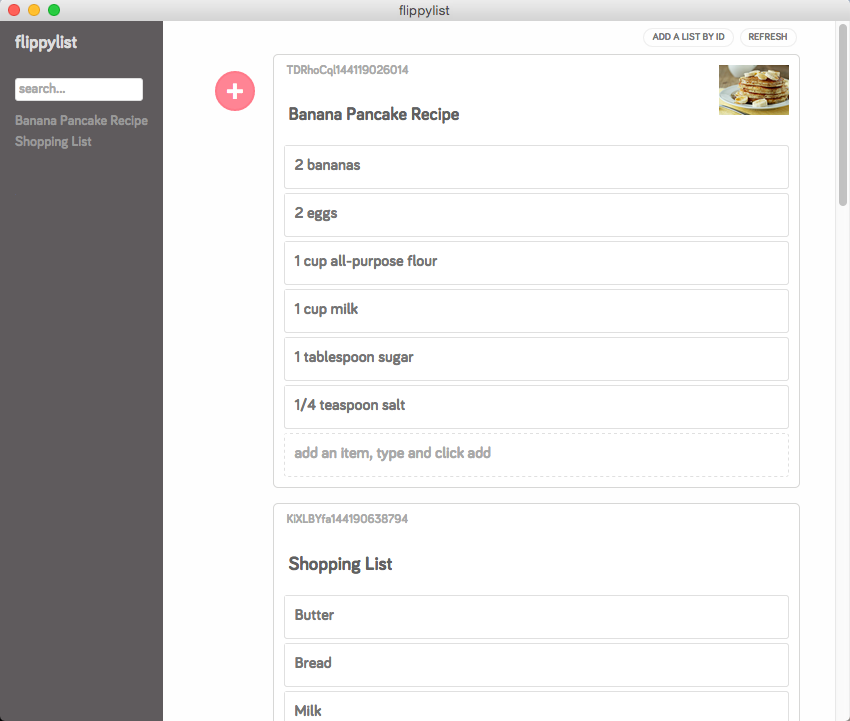
Task: Select the 2 bananas item
Action: point(536,166)
